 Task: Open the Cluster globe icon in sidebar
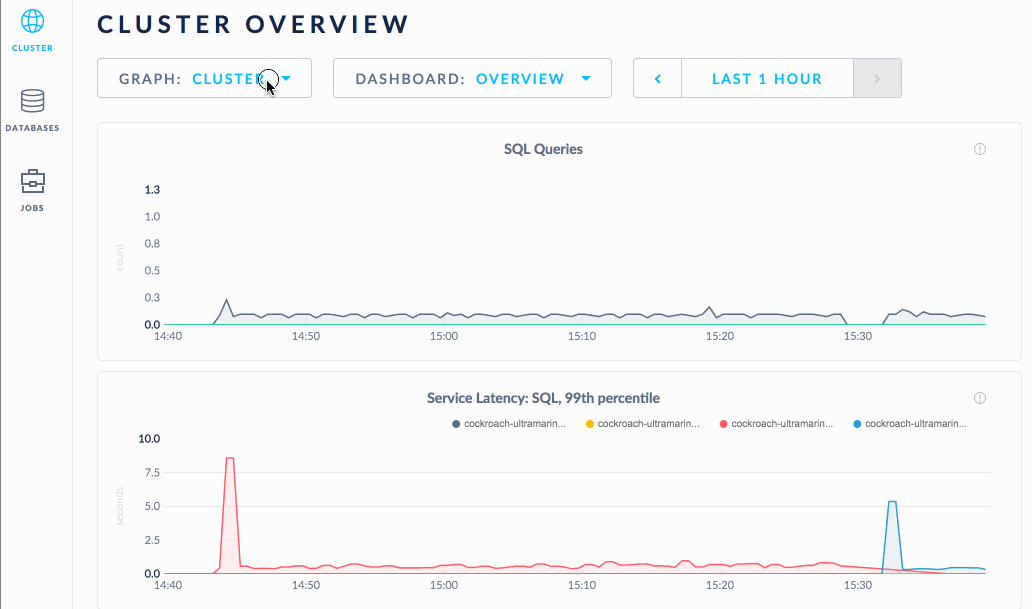coord(32,21)
